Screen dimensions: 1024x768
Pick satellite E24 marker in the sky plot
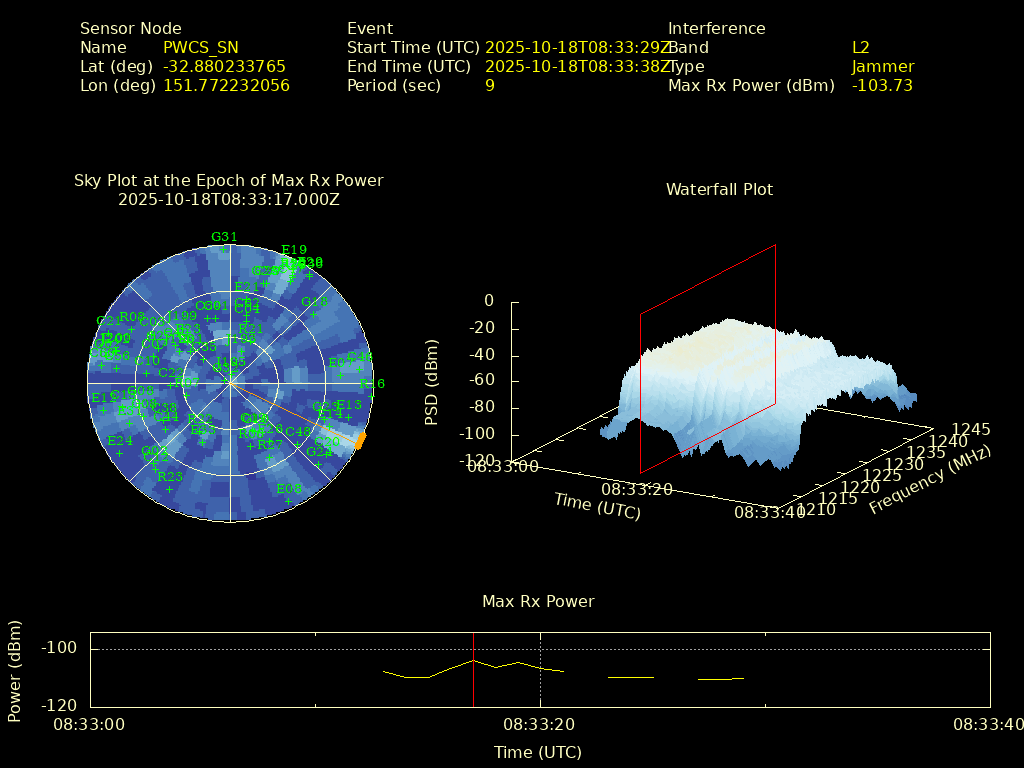[120, 441]
